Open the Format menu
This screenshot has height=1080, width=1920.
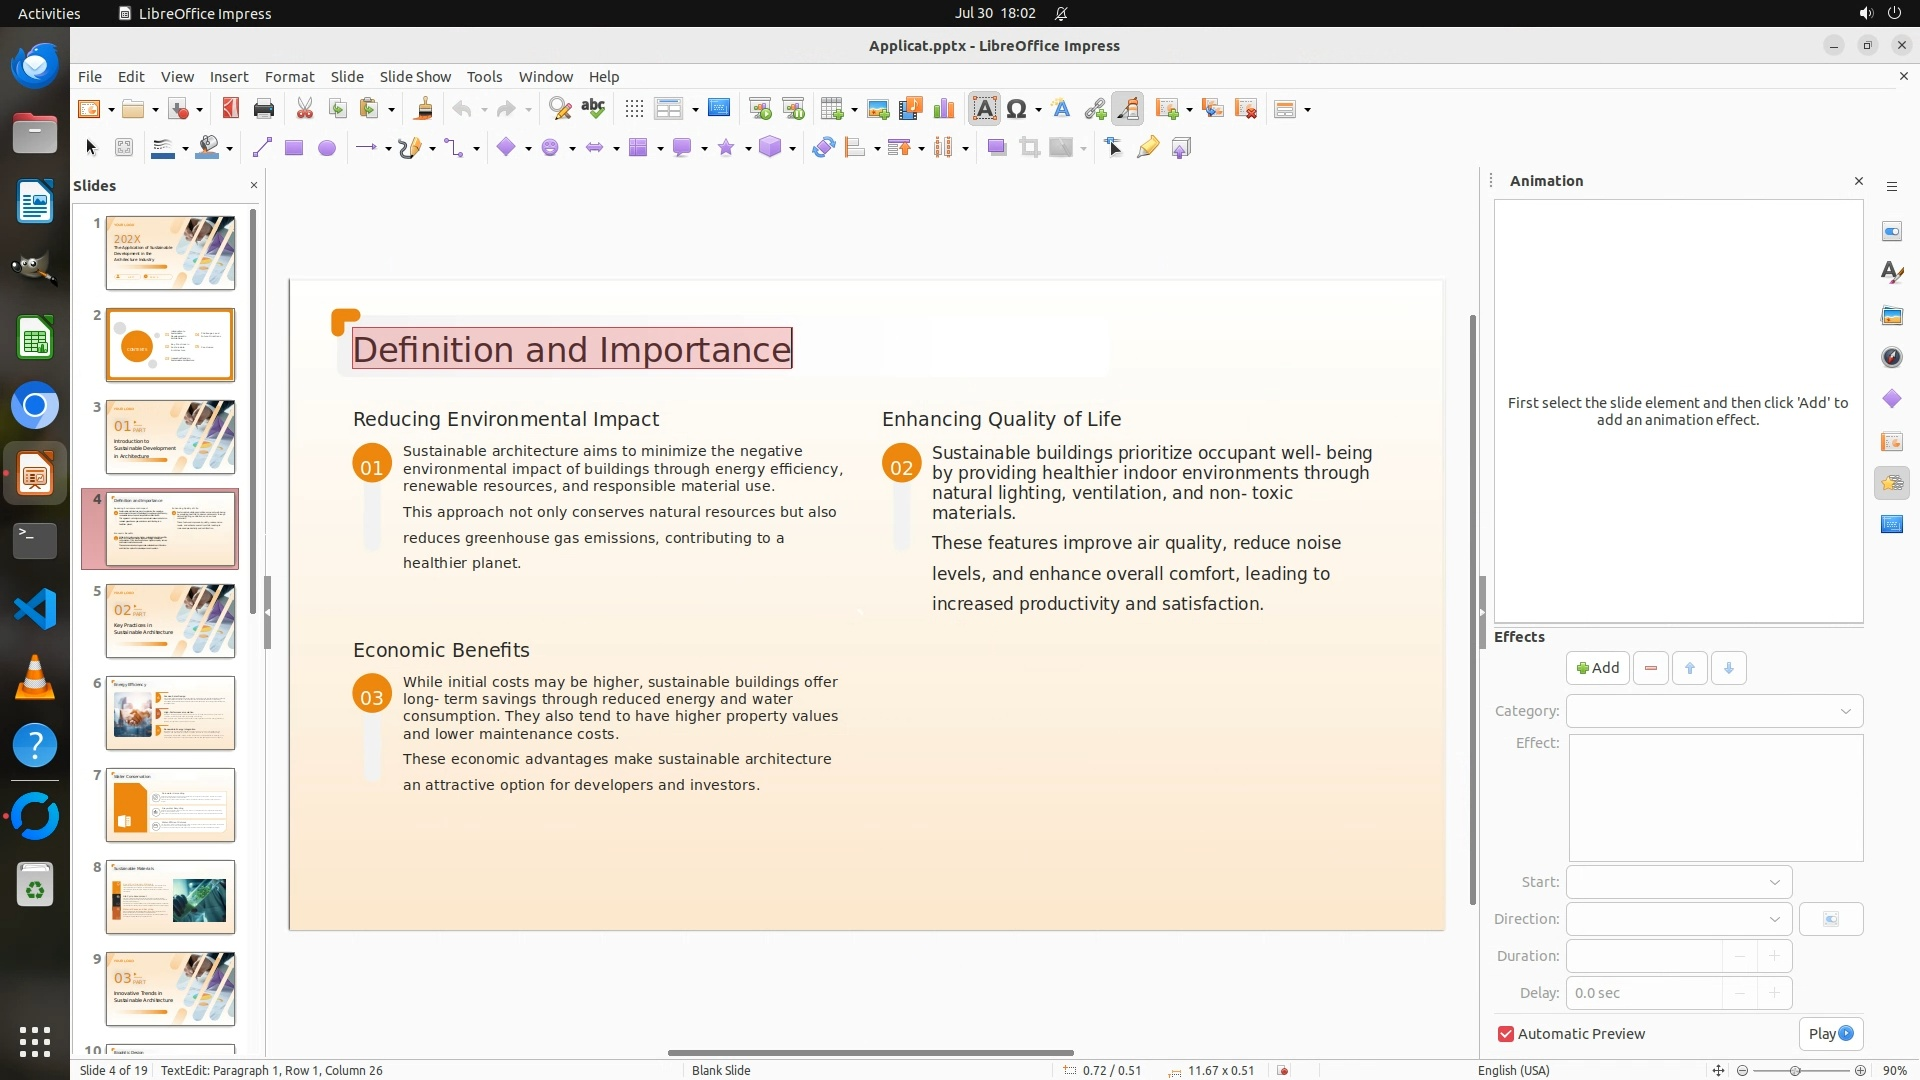click(289, 76)
